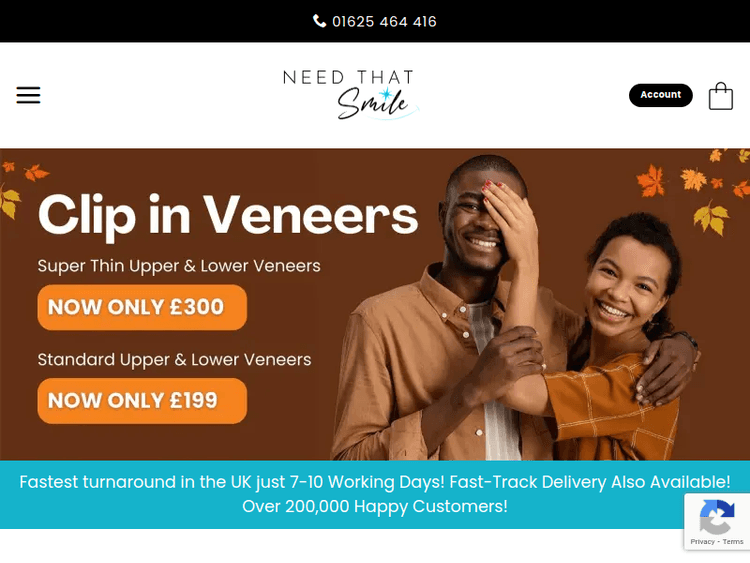
Task: Click the blue star in the Smile logo
Action: click(386, 94)
